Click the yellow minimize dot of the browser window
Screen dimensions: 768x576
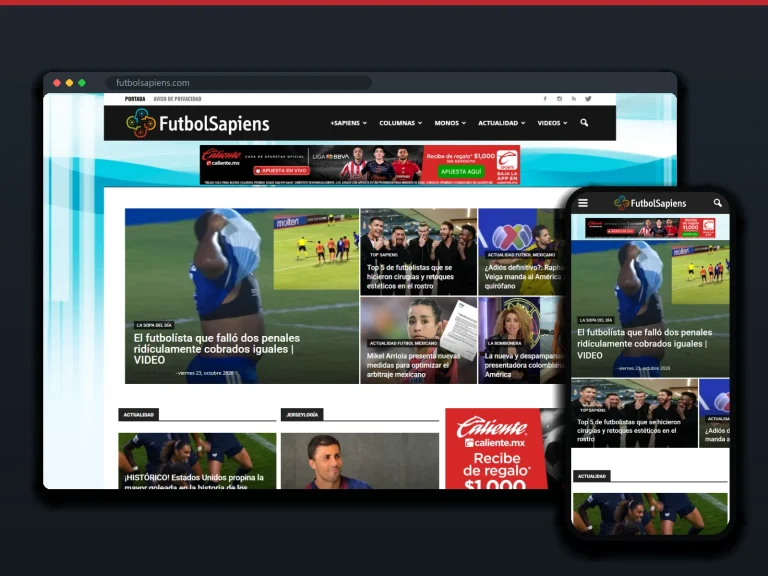(x=70, y=83)
